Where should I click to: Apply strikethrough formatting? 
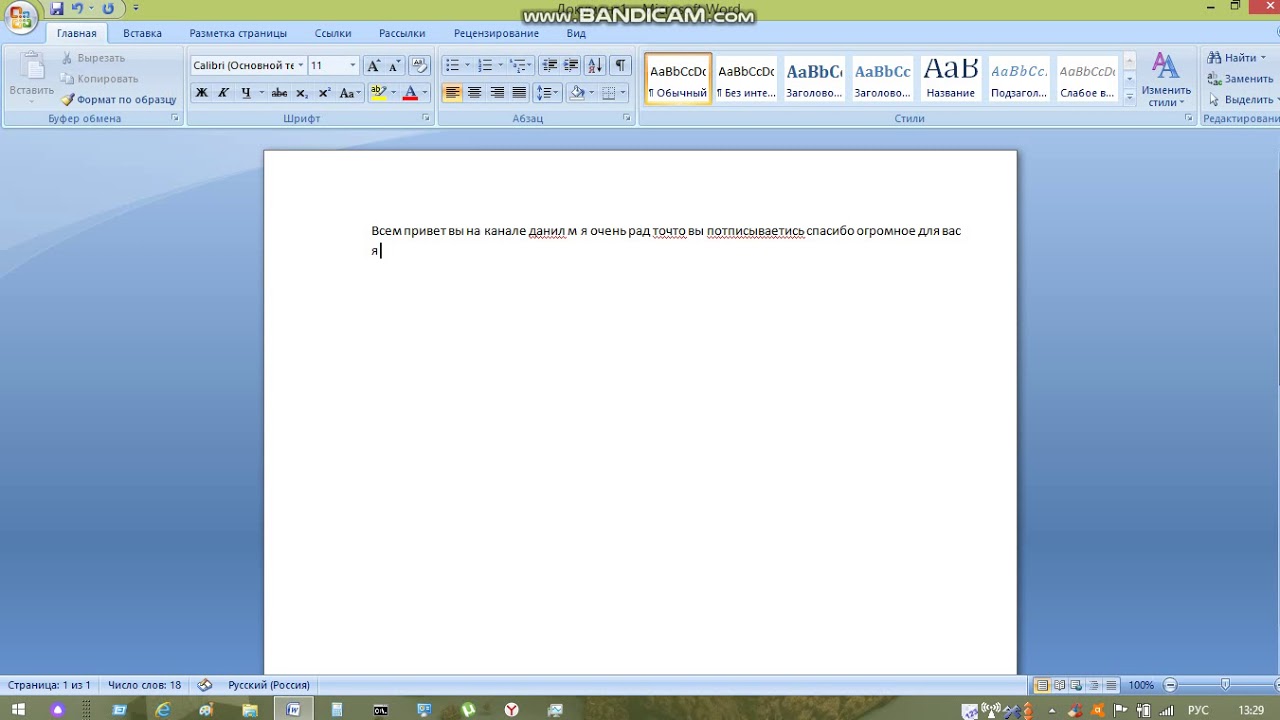(279, 93)
